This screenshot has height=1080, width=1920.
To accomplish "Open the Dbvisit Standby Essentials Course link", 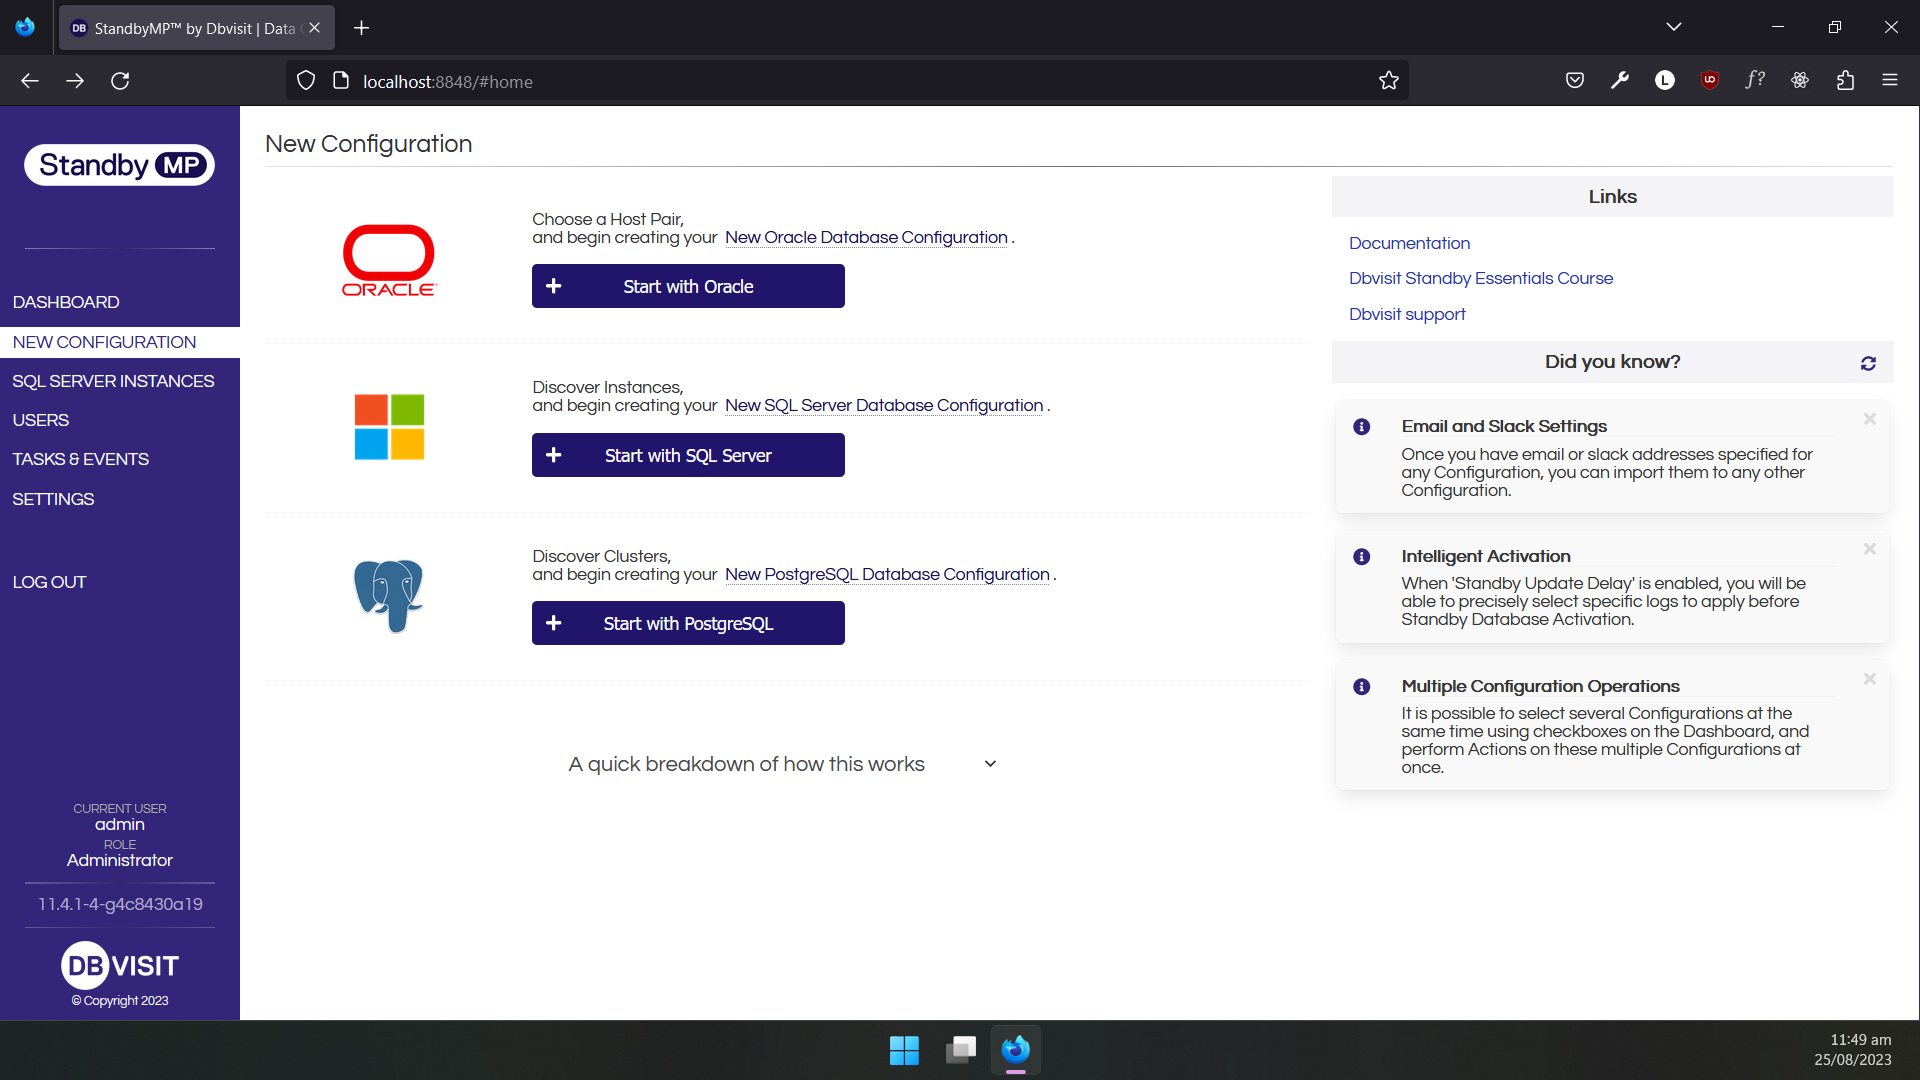I will tap(1480, 278).
